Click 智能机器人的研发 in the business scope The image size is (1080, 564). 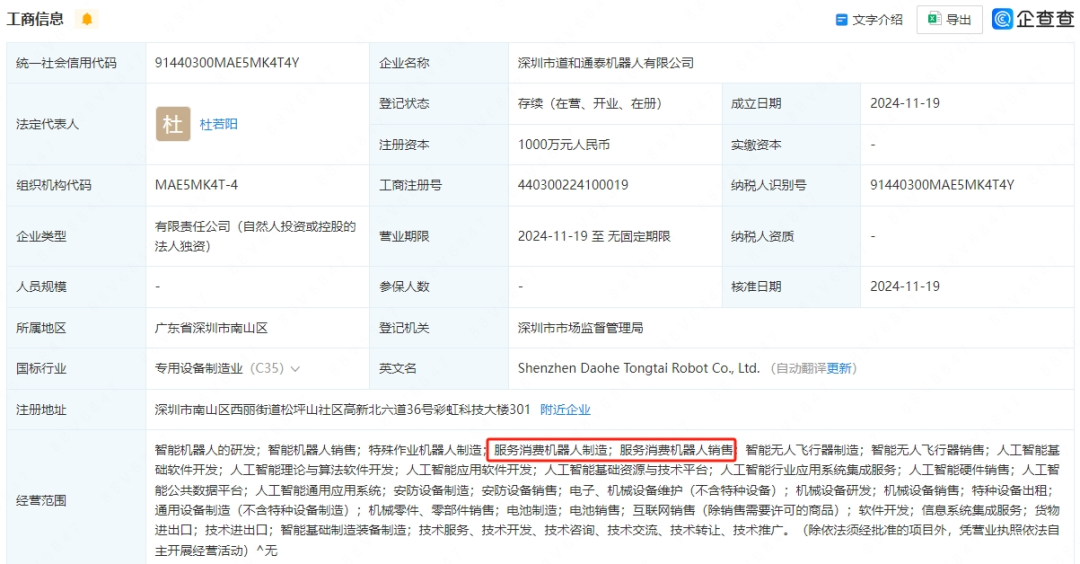(205, 450)
